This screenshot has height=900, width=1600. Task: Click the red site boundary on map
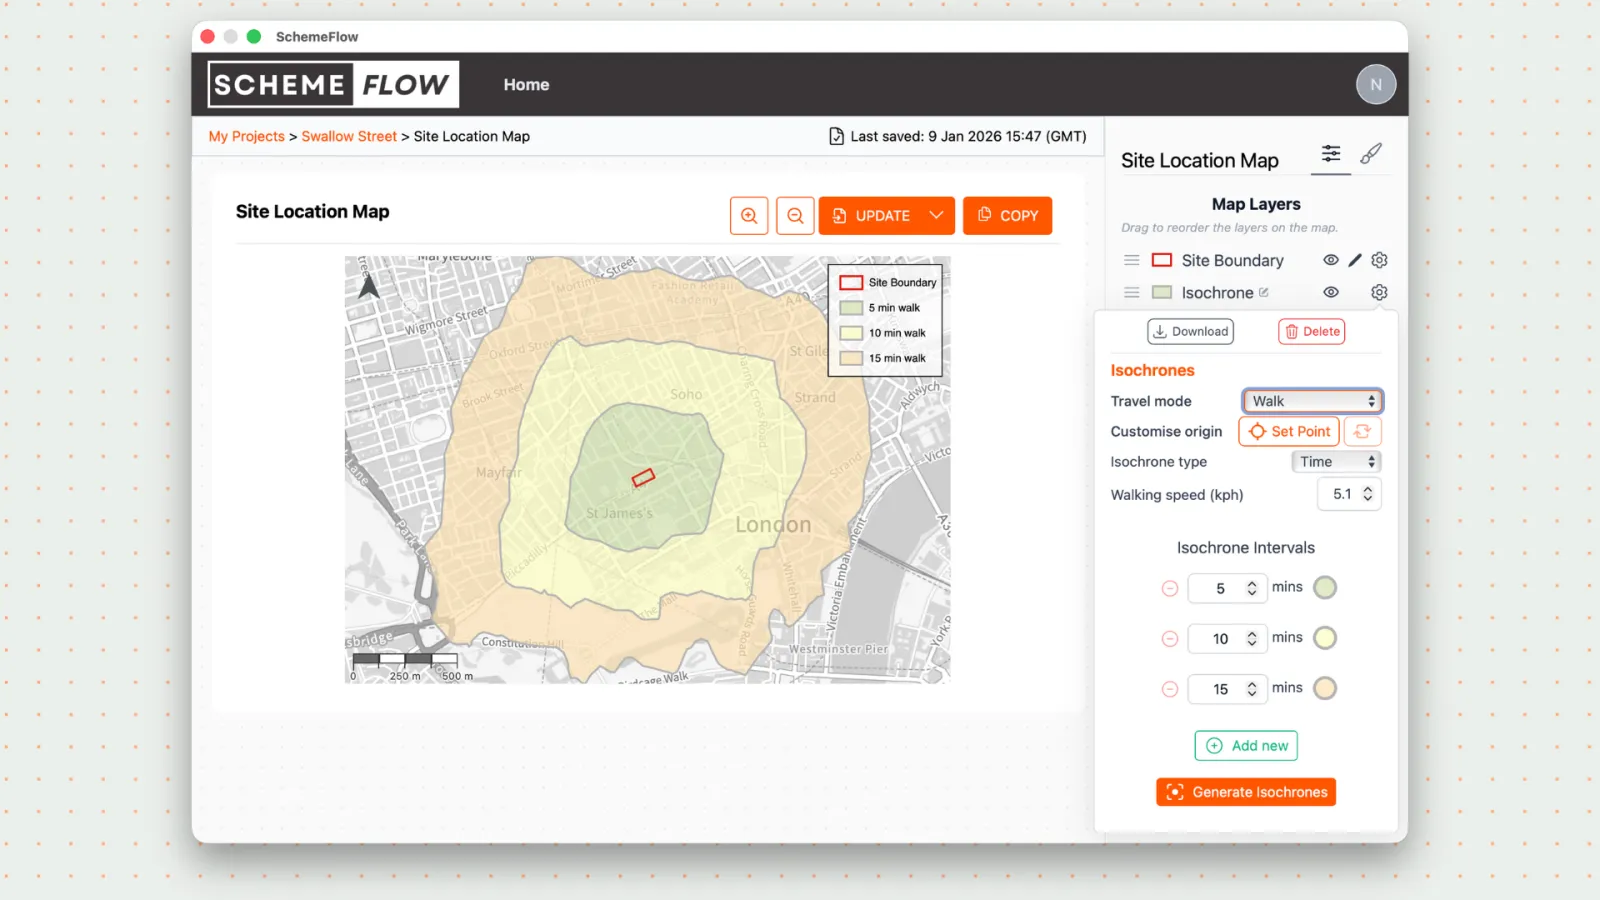(643, 478)
